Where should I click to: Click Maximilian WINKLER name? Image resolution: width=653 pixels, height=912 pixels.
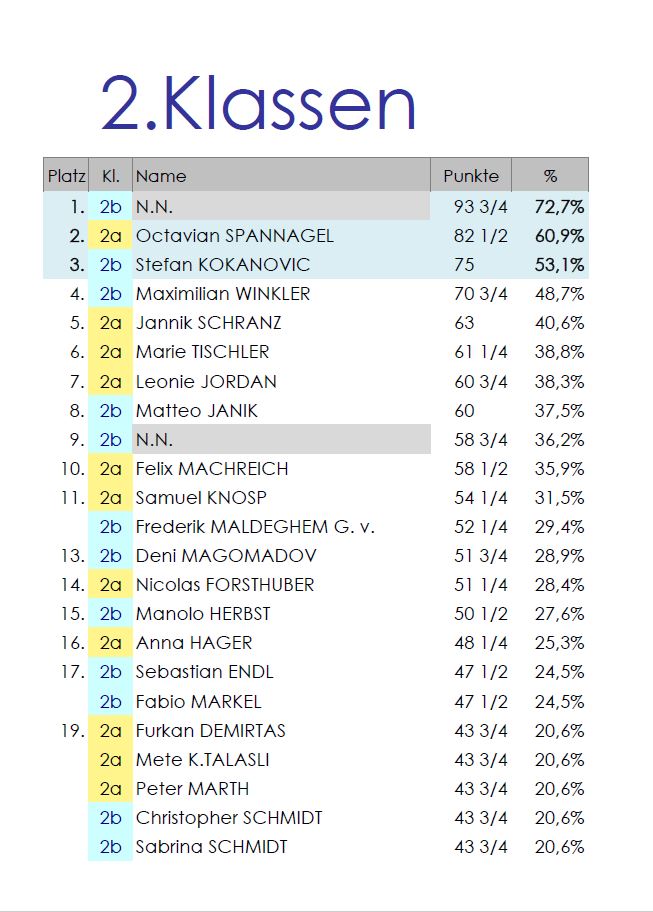(x=223, y=294)
